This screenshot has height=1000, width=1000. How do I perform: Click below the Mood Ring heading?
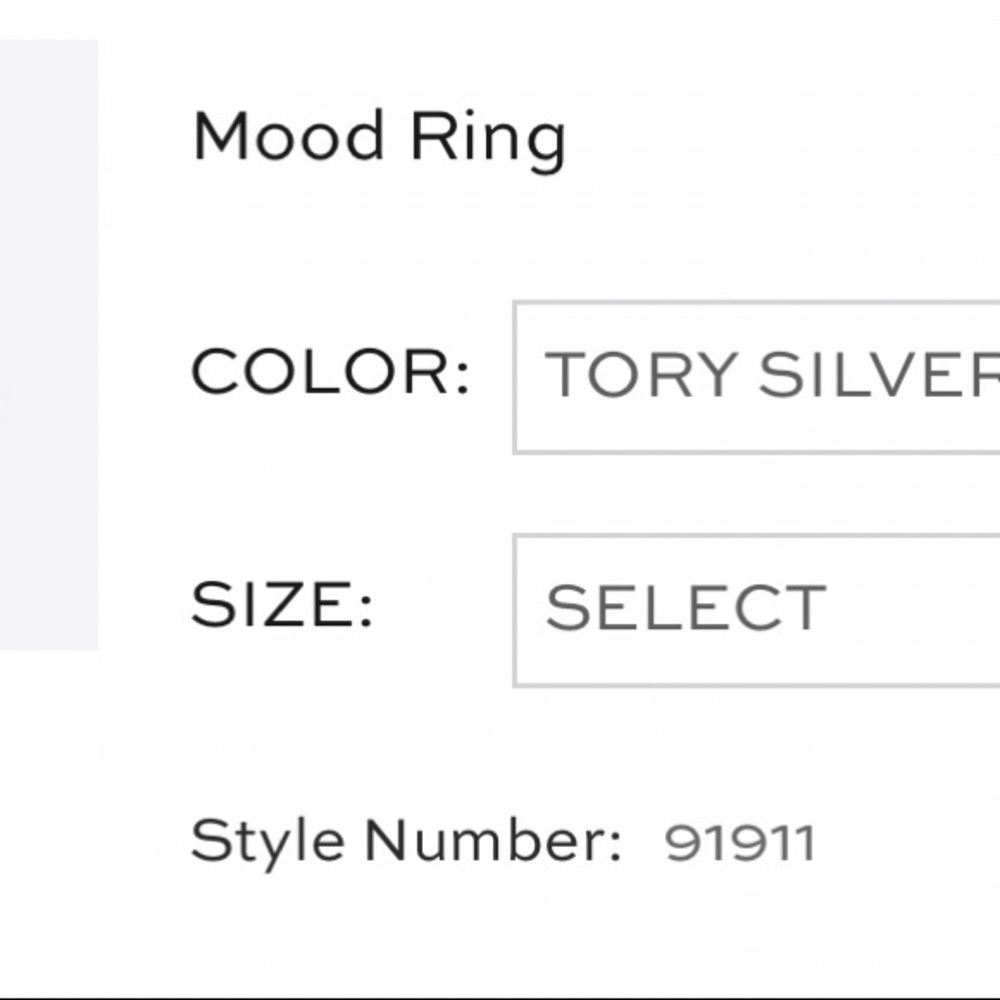(380, 220)
